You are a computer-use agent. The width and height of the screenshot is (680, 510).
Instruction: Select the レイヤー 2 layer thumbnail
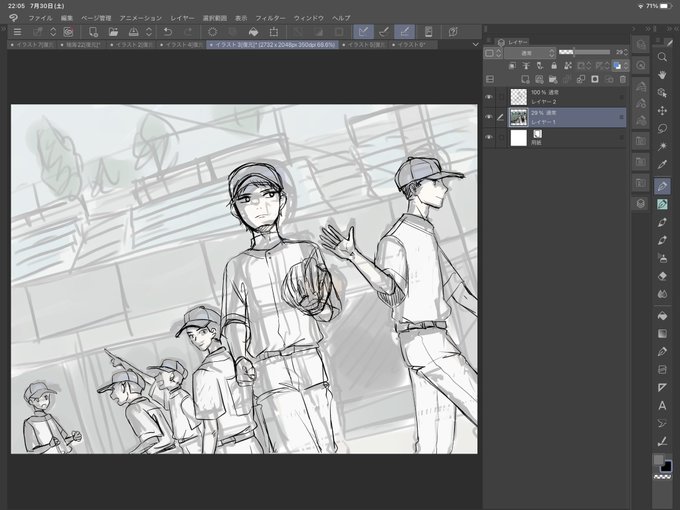pos(518,97)
